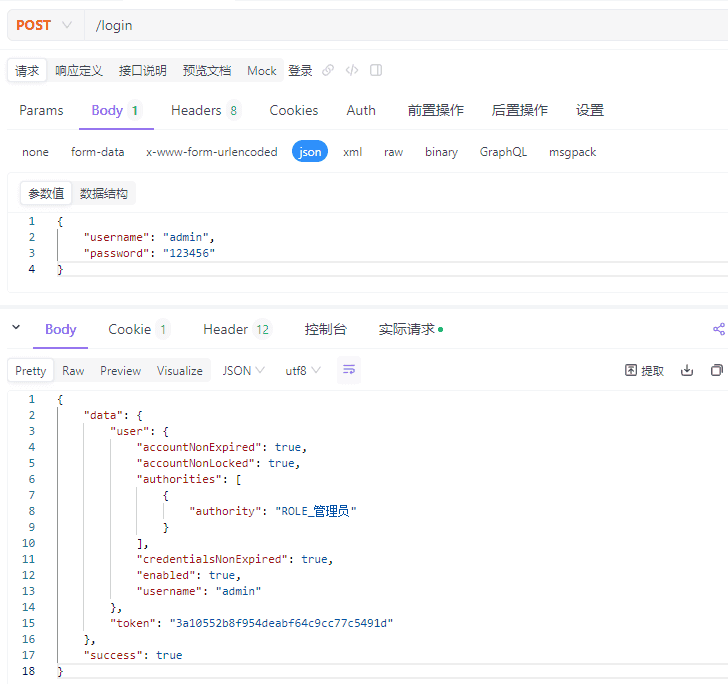Open the 预览文档 tab
Image resolution: width=728 pixels, height=684 pixels.
click(207, 71)
